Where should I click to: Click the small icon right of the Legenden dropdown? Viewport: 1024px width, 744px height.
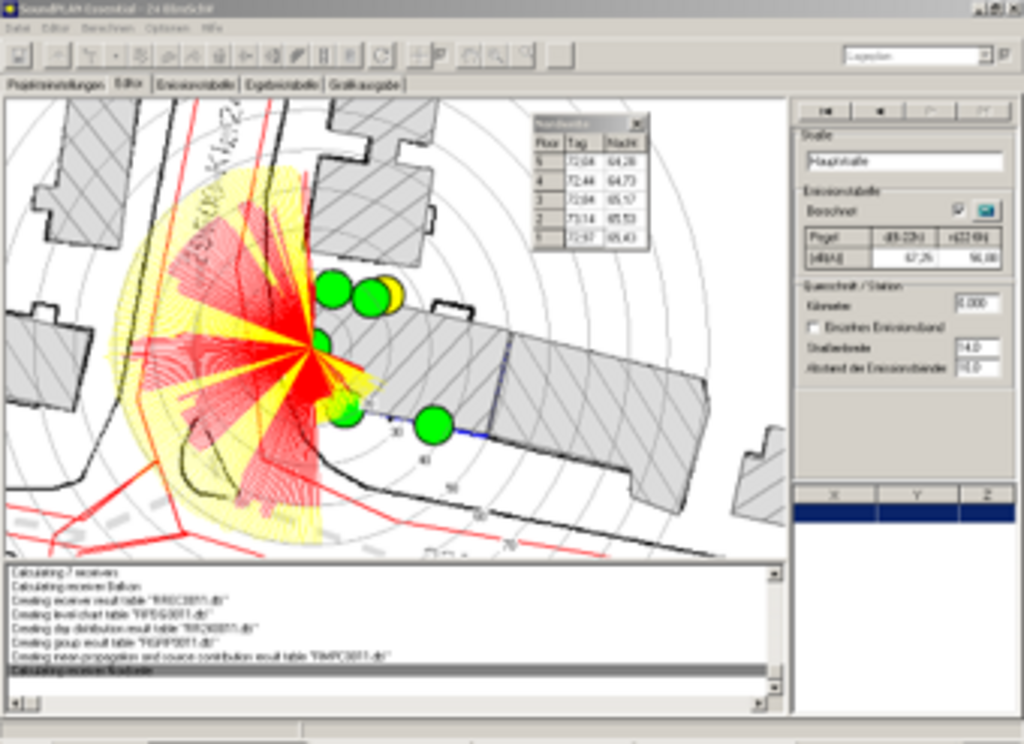point(1004,56)
